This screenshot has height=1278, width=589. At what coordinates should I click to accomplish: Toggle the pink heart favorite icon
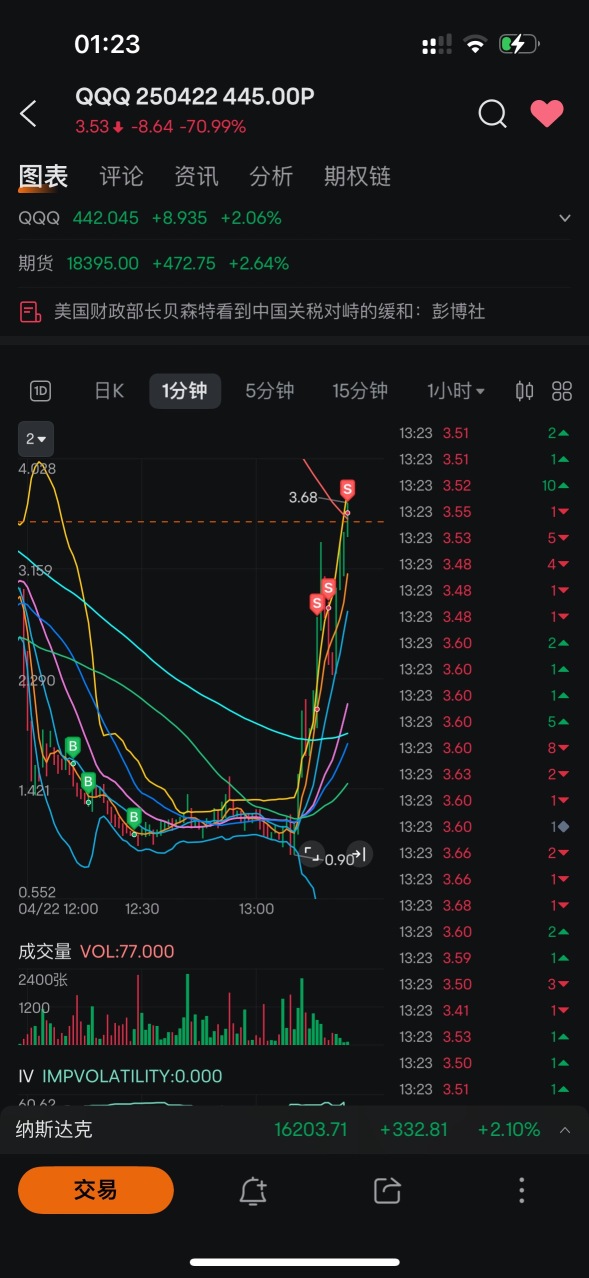pyautogui.click(x=547, y=114)
